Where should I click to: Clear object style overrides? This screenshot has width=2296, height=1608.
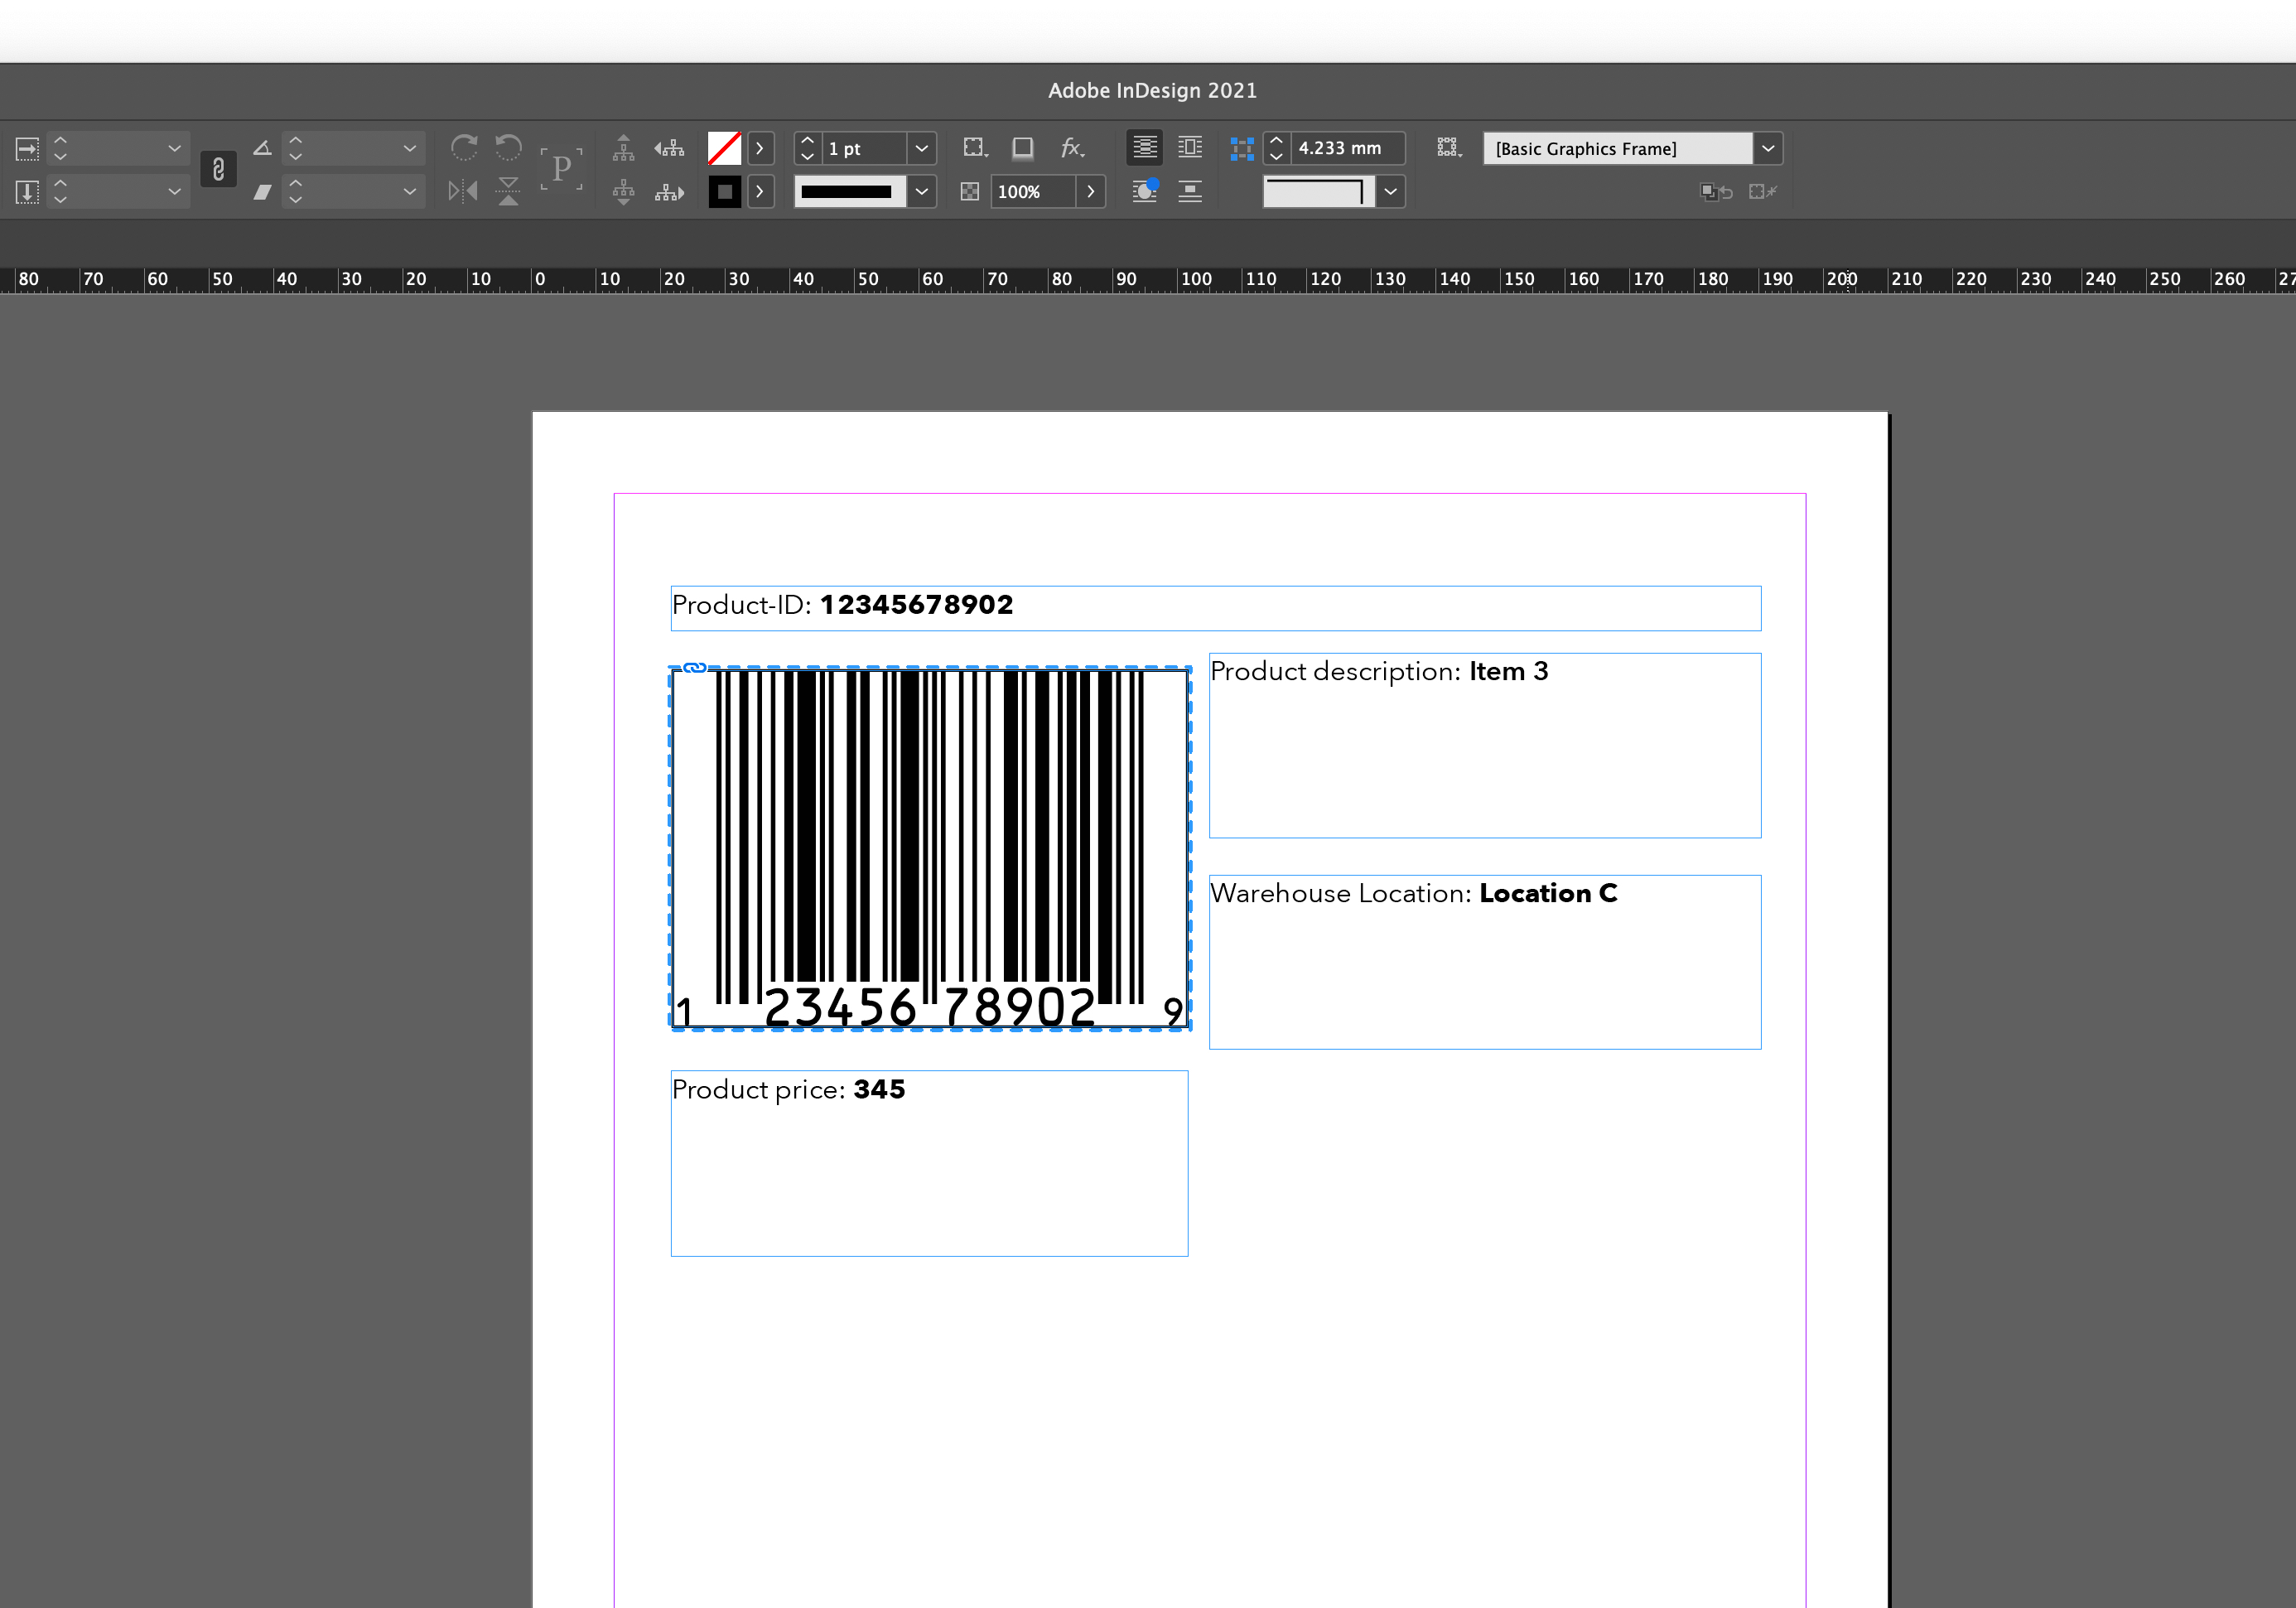[1716, 192]
